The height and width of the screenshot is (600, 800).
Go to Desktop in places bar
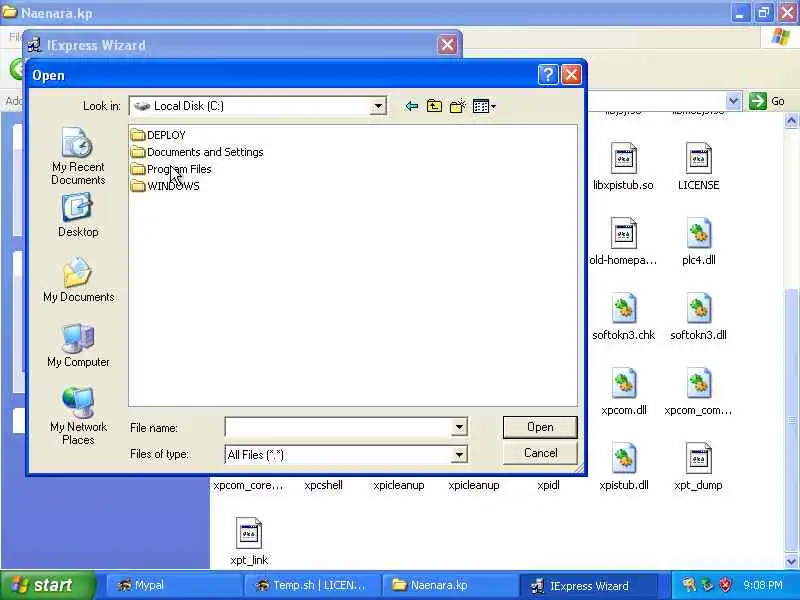(78, 215)
